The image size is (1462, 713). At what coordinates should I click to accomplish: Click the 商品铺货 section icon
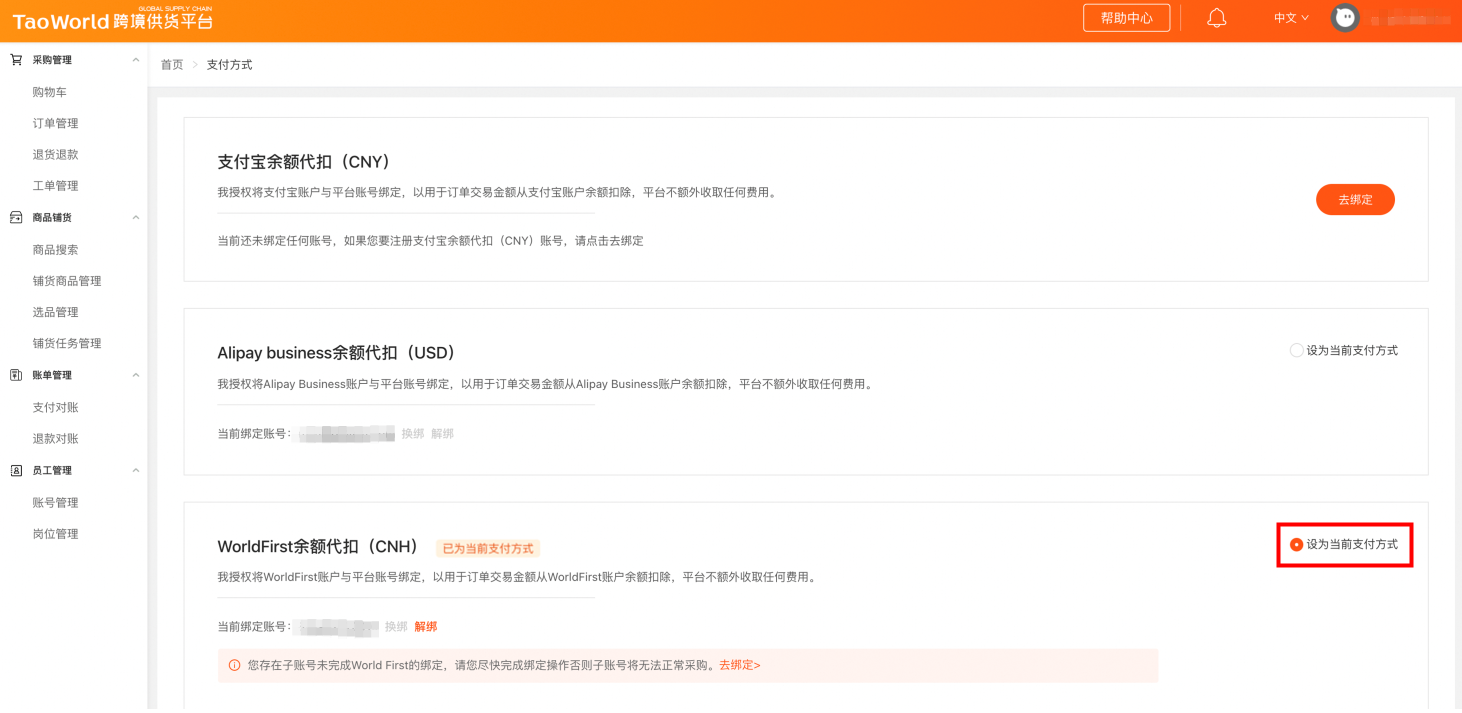15,217
